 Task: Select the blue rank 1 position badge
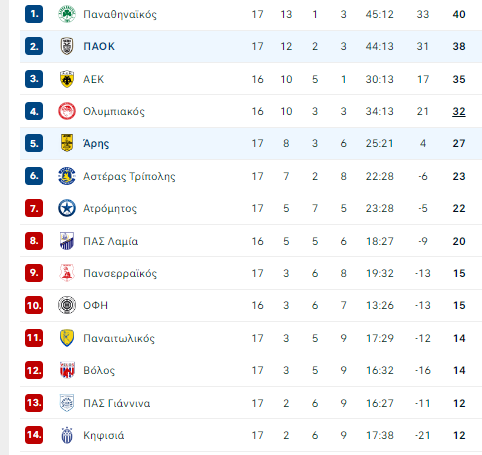(34, 14)
